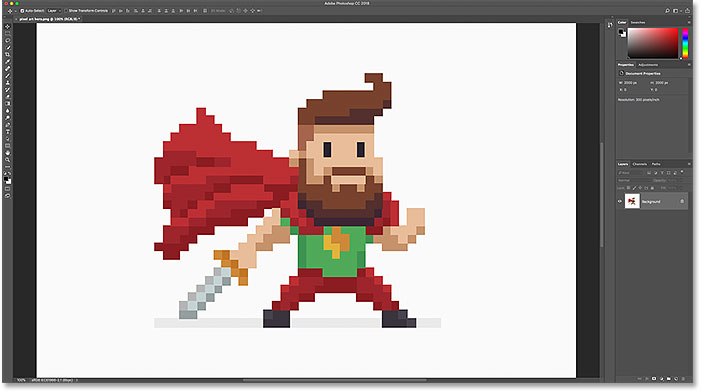The image size is (701, 392).
Task: Click the Share icon at top right
Action: click(x=688, y=11)
